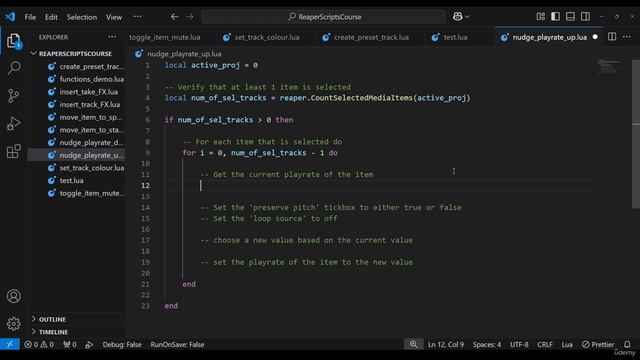Open the Copilot dropdown arrow
640x360 pixels.
pyautogui.click(x=467, y=17)
